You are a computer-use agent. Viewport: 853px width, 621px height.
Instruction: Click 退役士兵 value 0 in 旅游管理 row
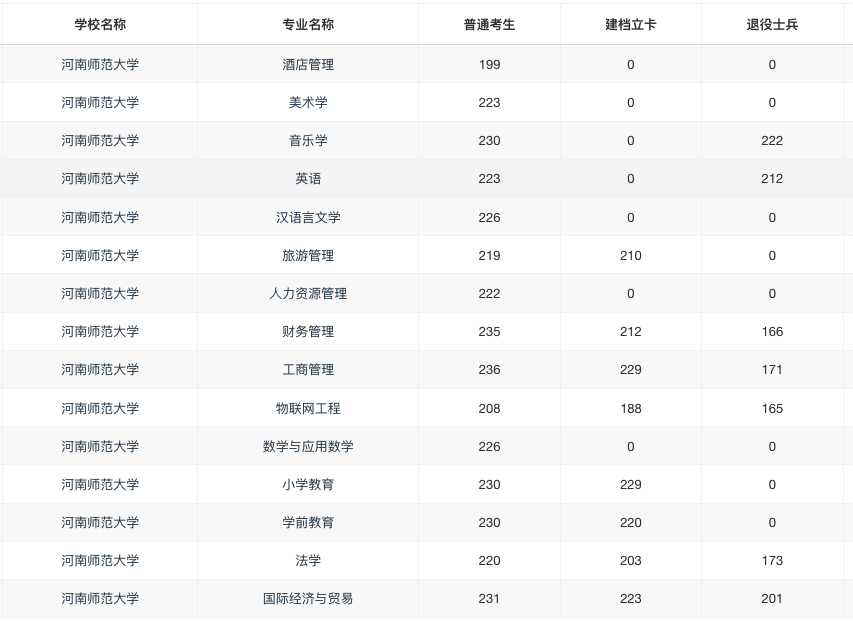pyautogui.click(x=772, y=256)
